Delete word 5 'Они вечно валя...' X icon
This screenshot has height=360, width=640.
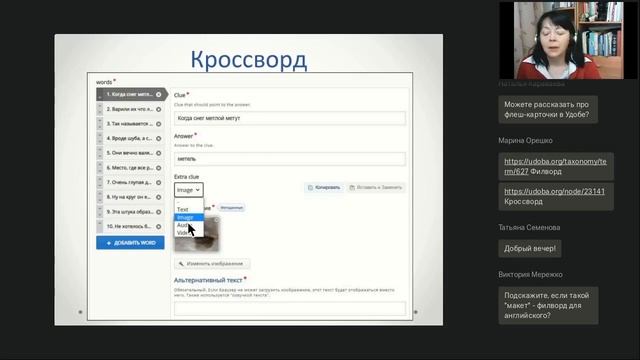coord(158,153)
